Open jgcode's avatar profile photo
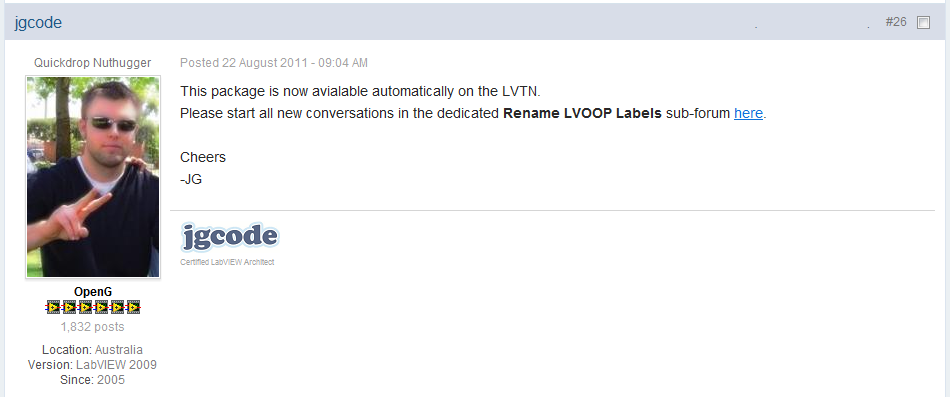The height and width of the screenshot is (397, 950). pos(93,177)
